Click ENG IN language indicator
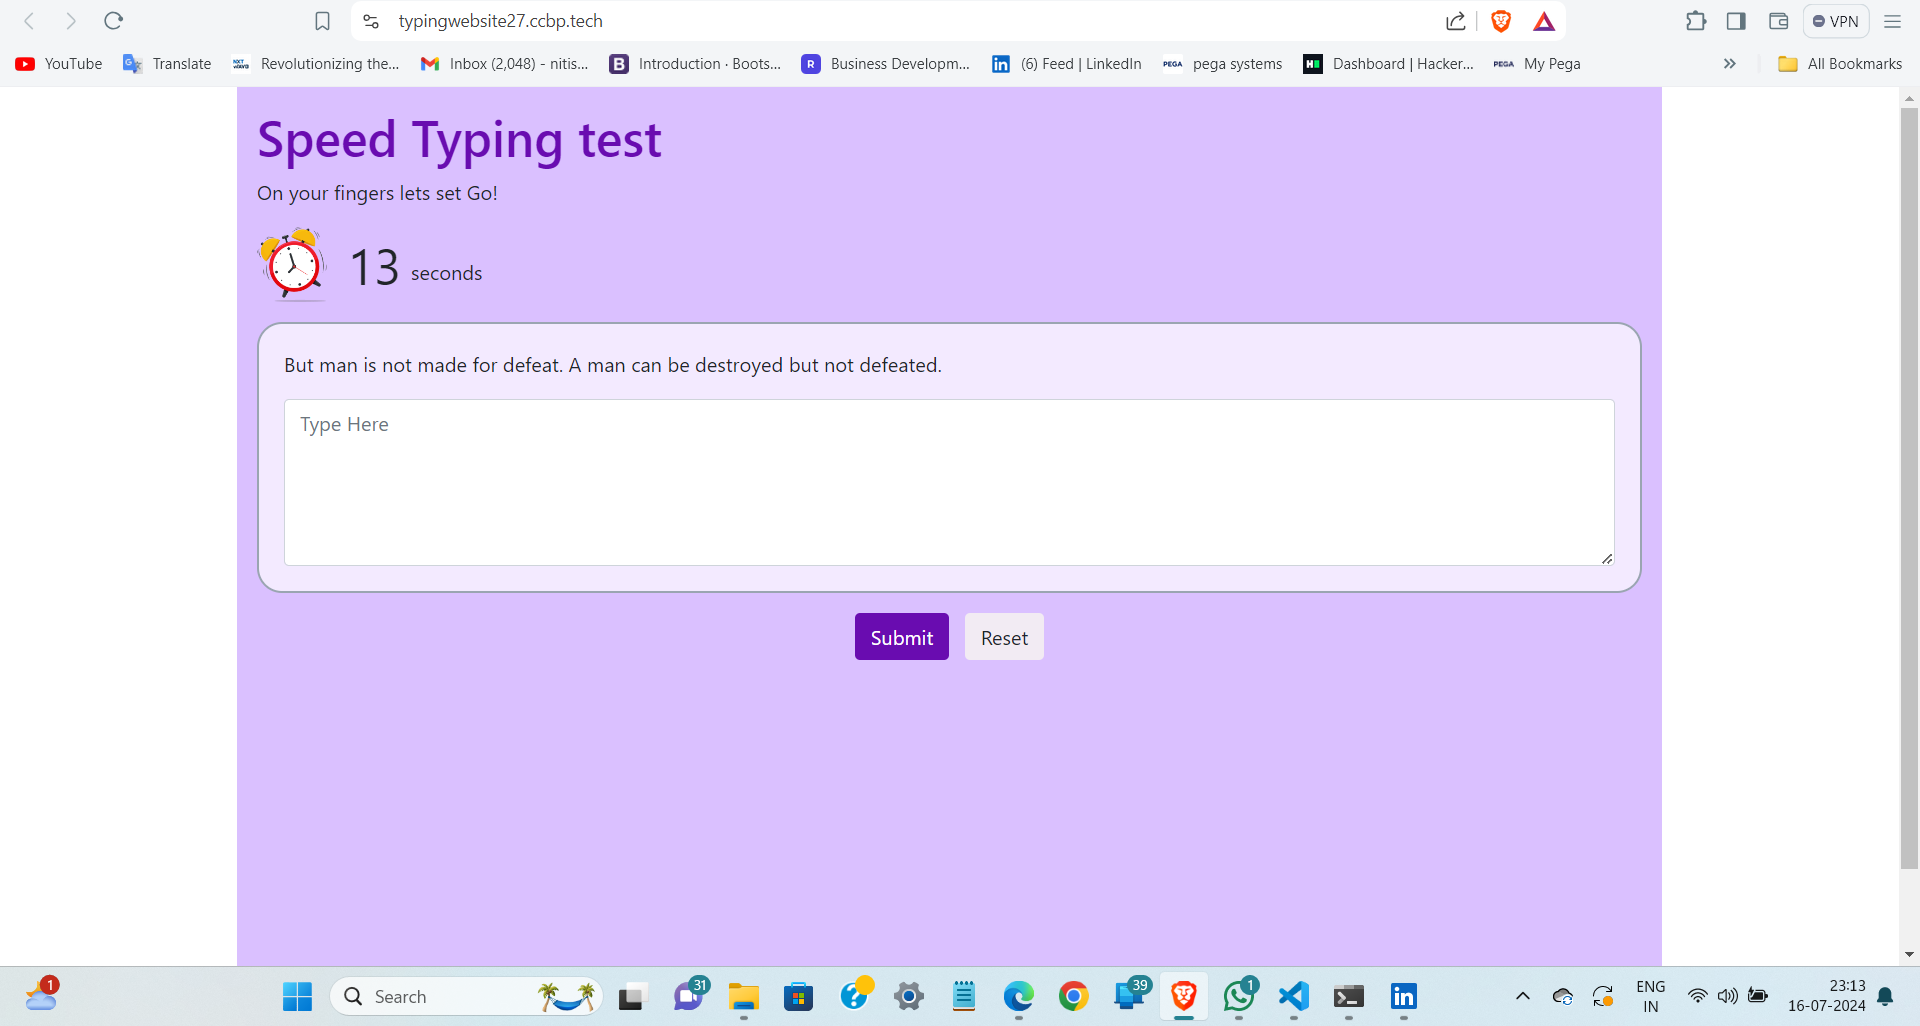The image size is (1920, 1026). coord(1651,996)
